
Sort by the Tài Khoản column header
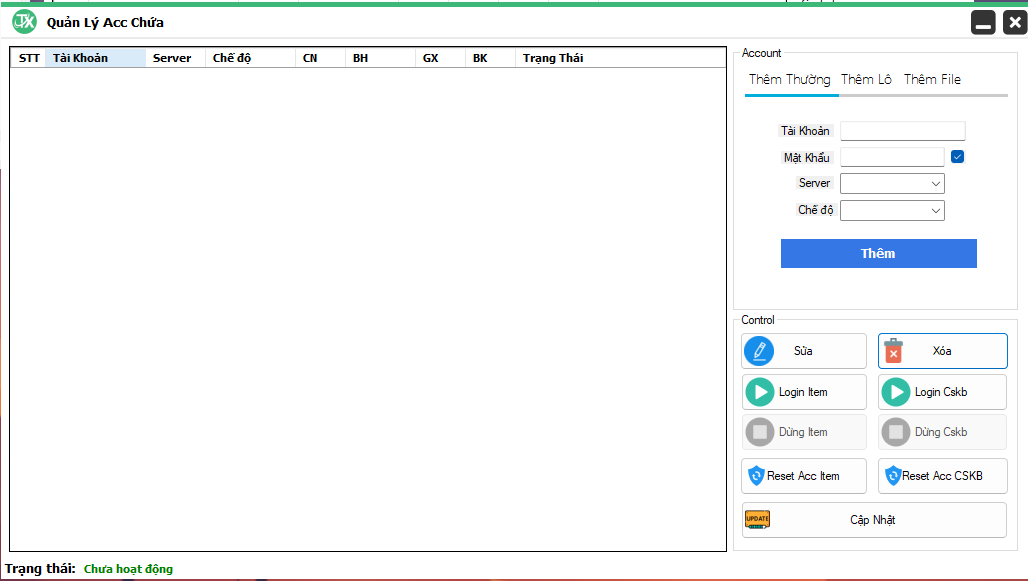[95, 58]
